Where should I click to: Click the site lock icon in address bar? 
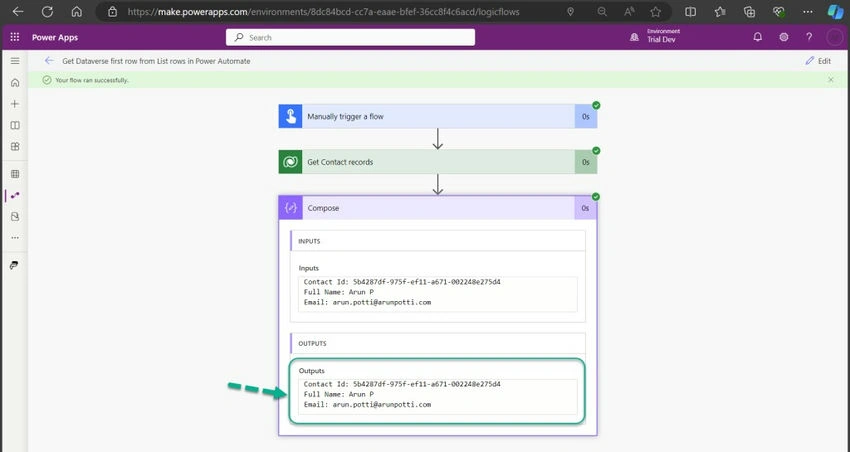112,11
